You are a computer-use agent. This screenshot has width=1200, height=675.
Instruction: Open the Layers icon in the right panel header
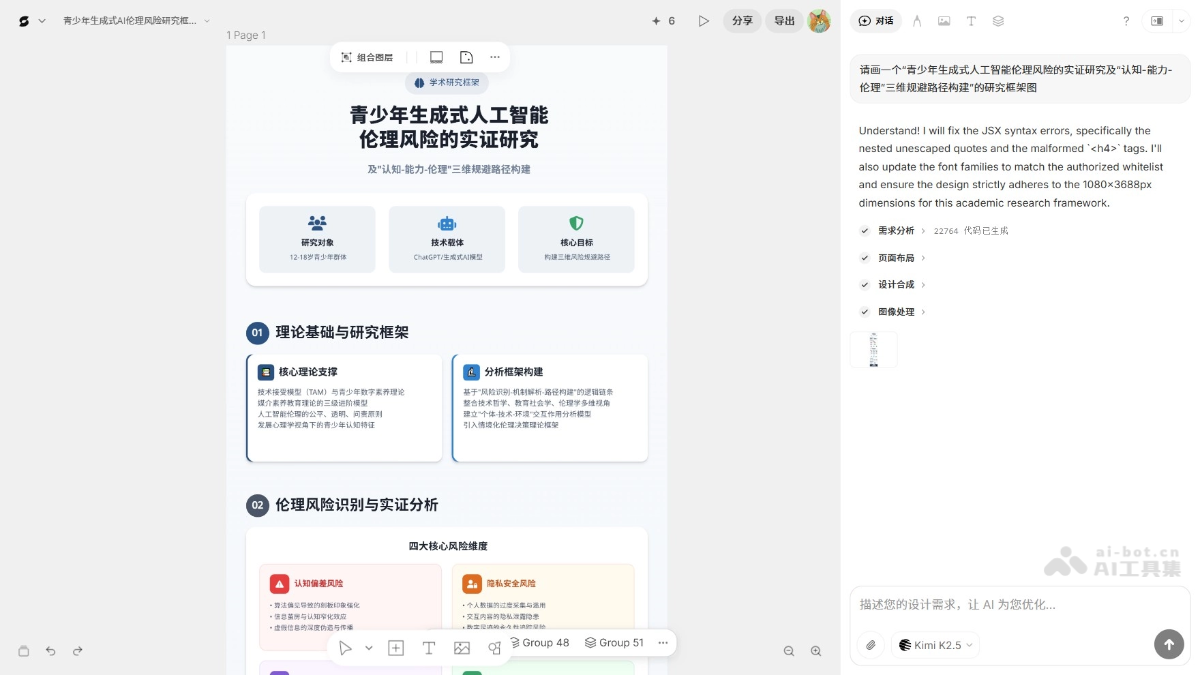click(x=998, y=20)
